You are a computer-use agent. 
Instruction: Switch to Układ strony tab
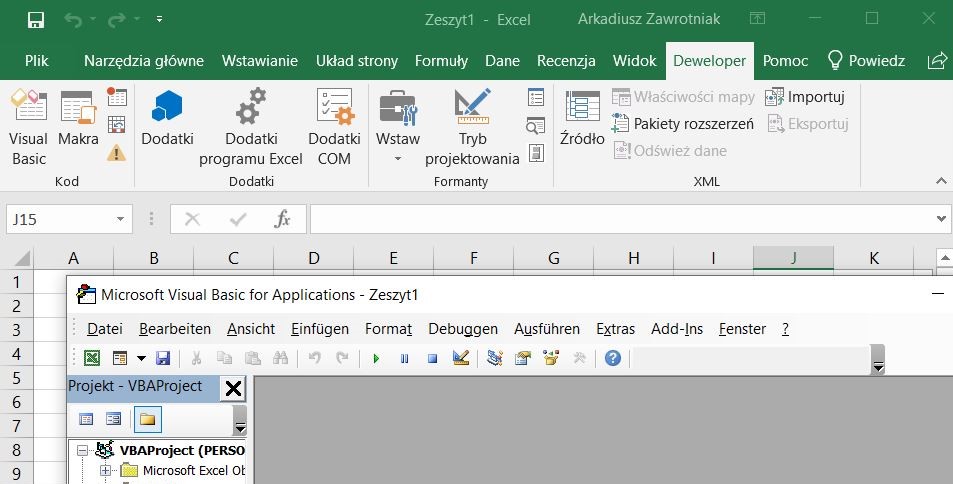[357, 61]
